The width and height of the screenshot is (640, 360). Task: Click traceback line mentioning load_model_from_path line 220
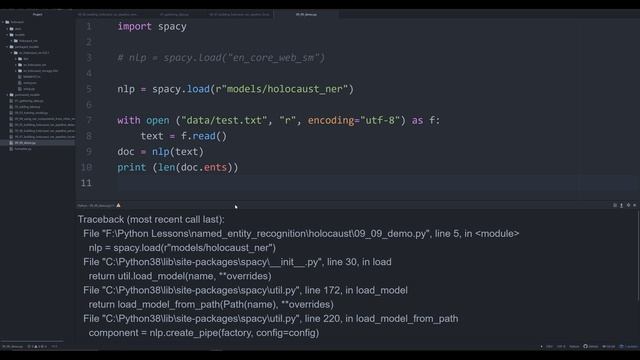[271, 318]
